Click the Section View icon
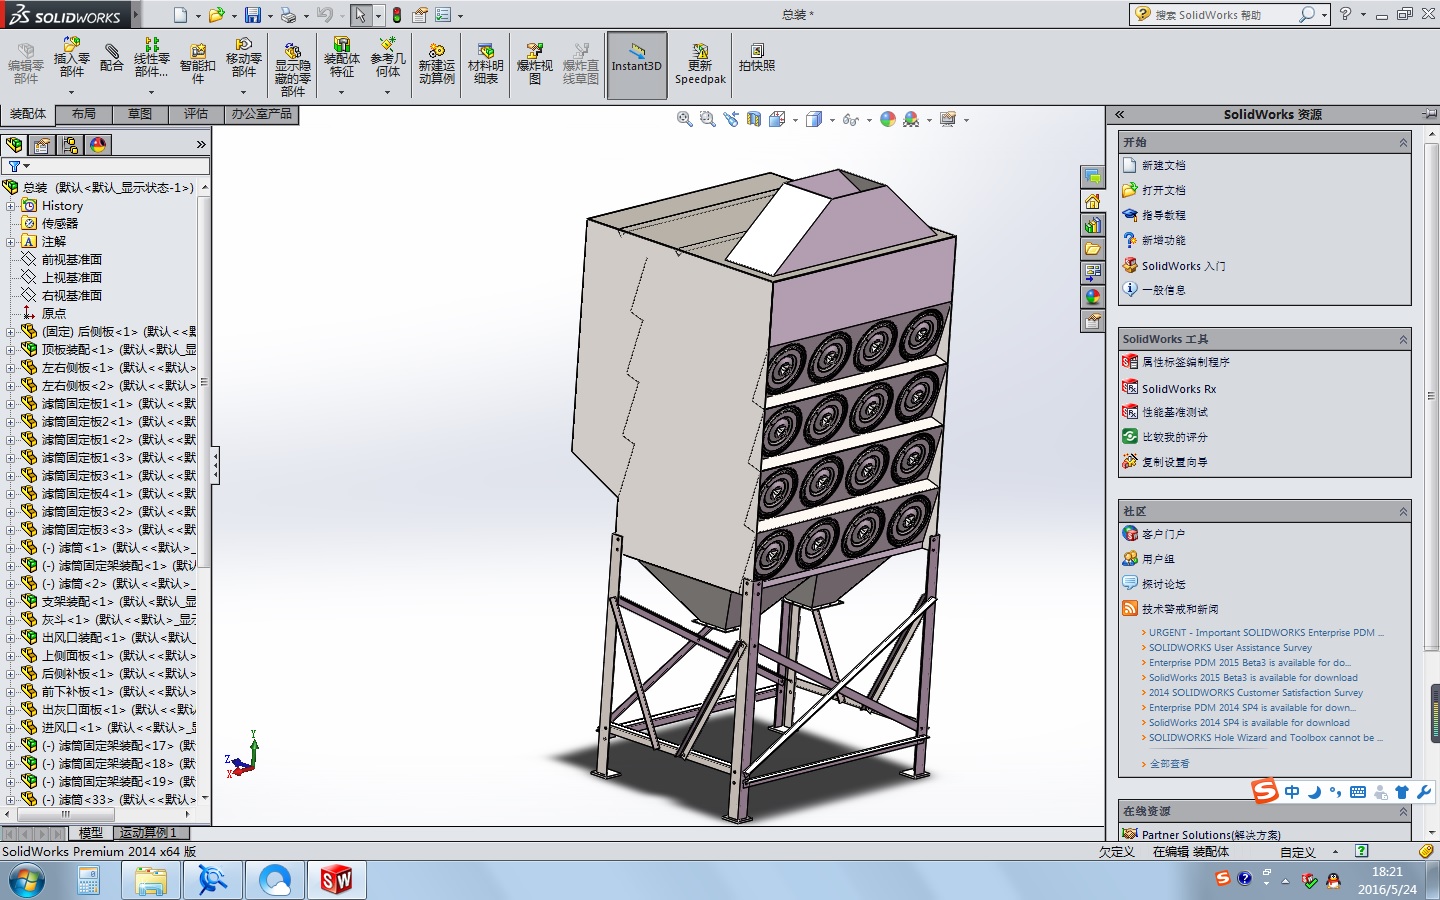This screenshot has height=900, width=1440. [x=754, y=119]
